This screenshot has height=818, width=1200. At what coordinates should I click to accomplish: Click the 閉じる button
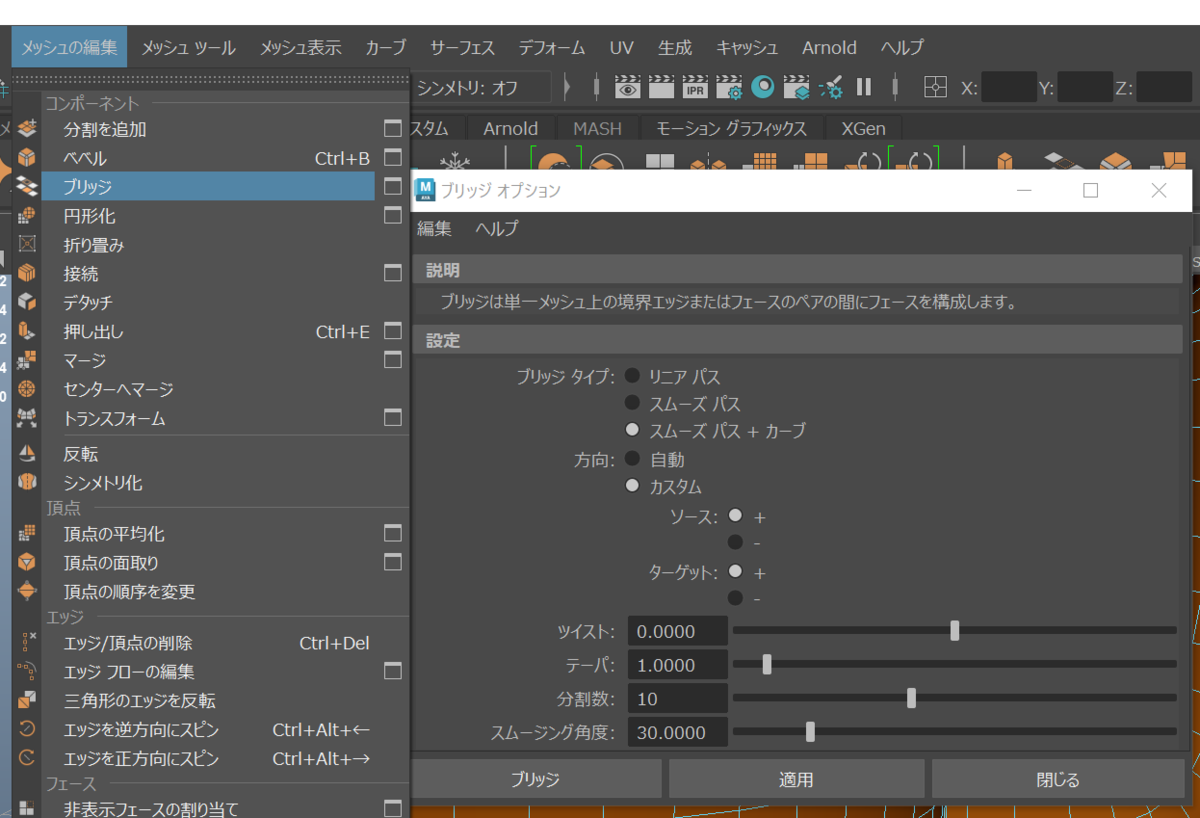tap(1058, 779)
